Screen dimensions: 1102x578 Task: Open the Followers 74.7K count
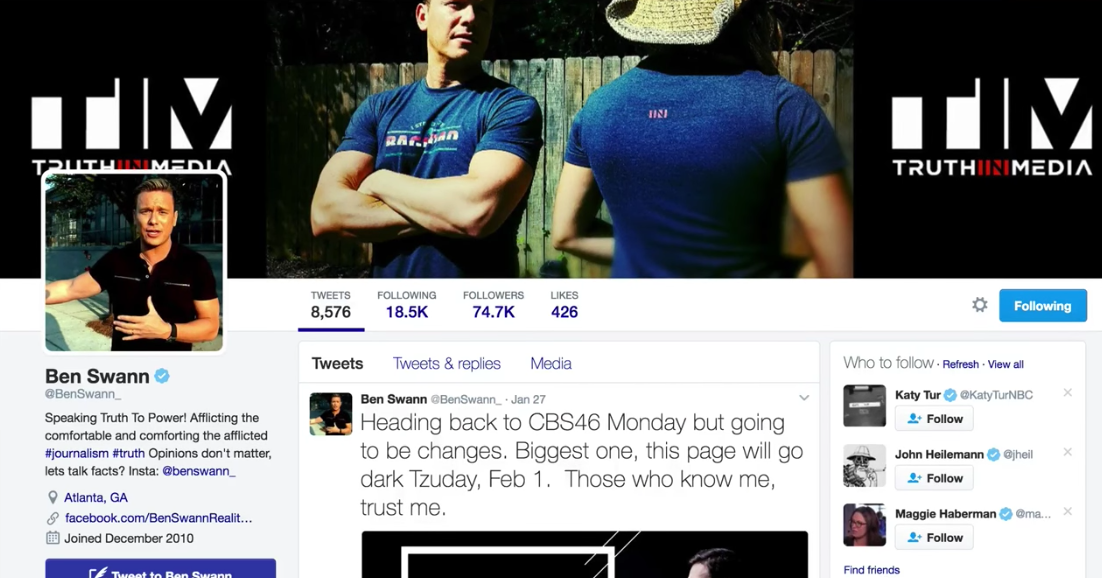[493, 305]
